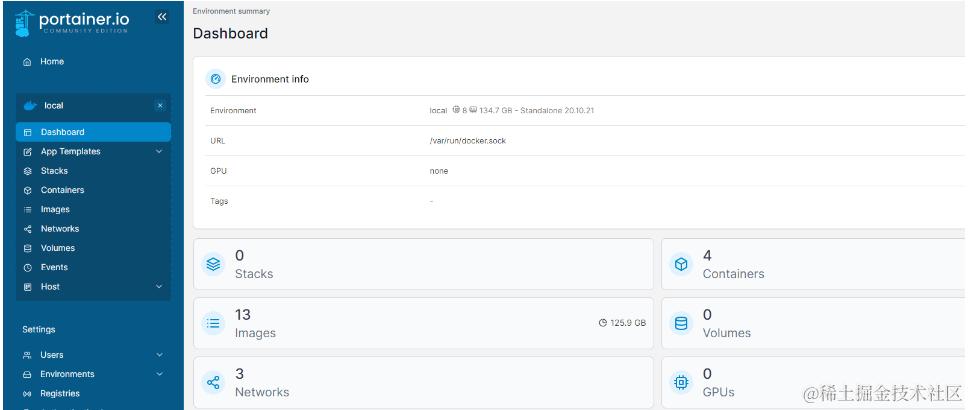Expand the Users submenu chevron
The height and width of the screenshot is (410, 969).
[x=159, y=355]
